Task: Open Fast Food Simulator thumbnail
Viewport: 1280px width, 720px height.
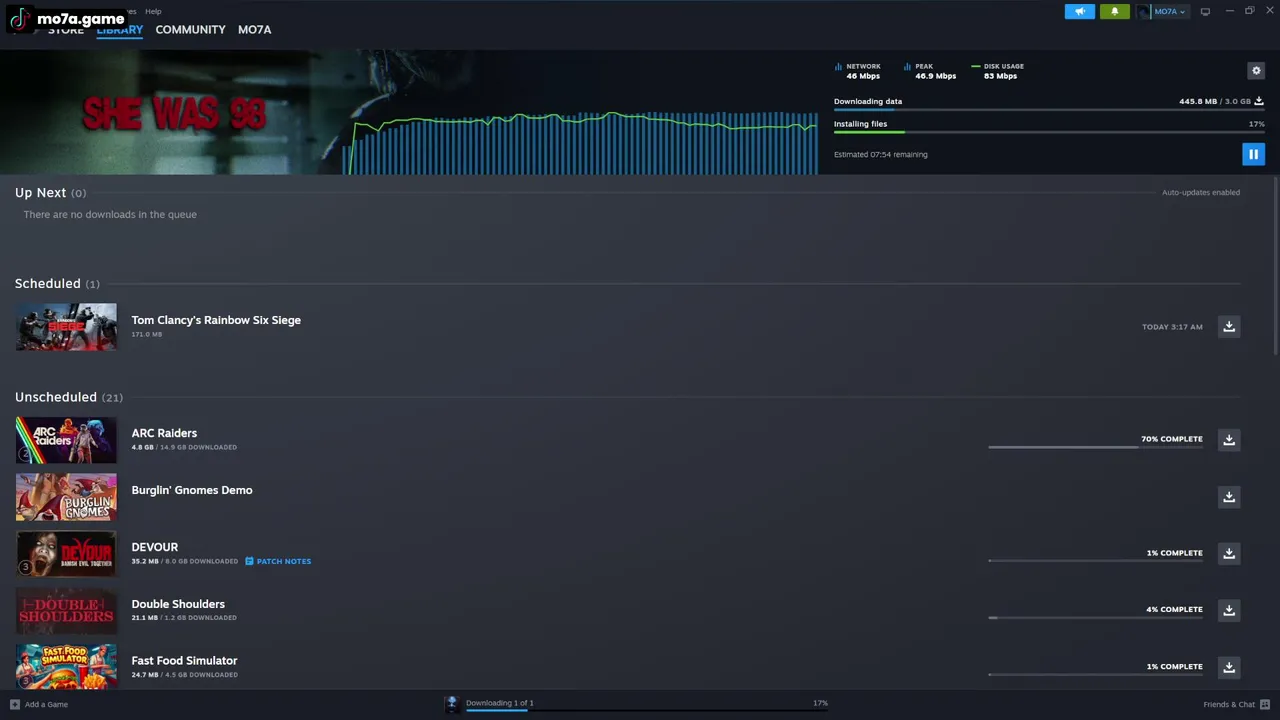Action: (66, 666)
